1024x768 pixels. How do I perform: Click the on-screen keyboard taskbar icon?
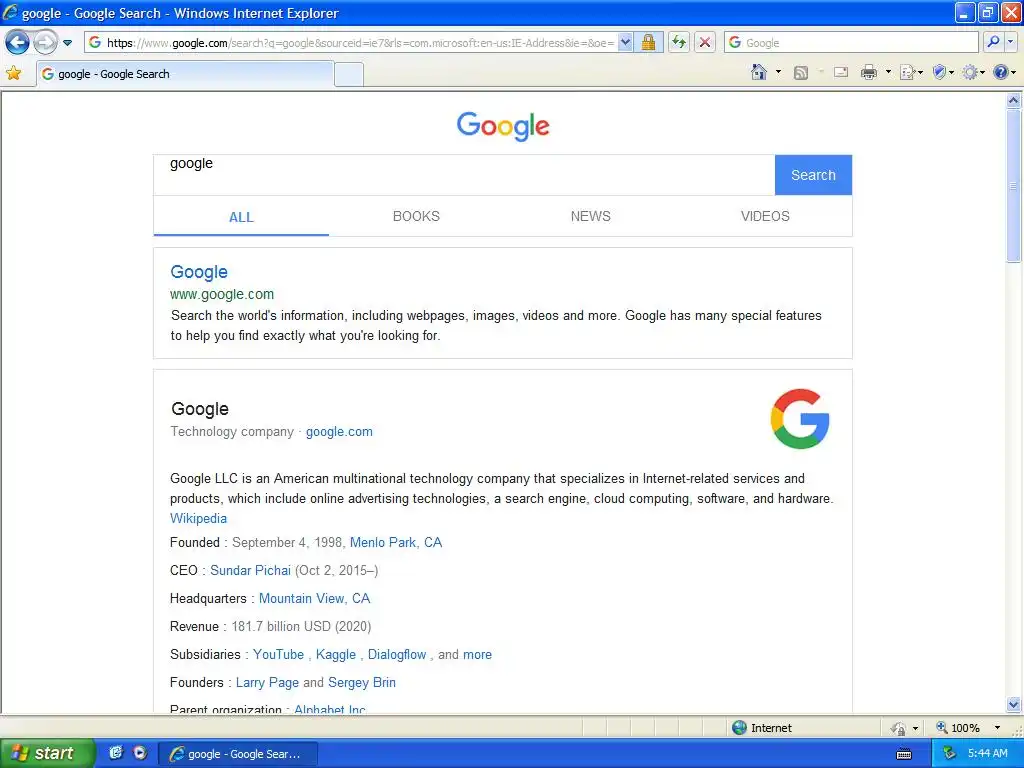[904, 754]
